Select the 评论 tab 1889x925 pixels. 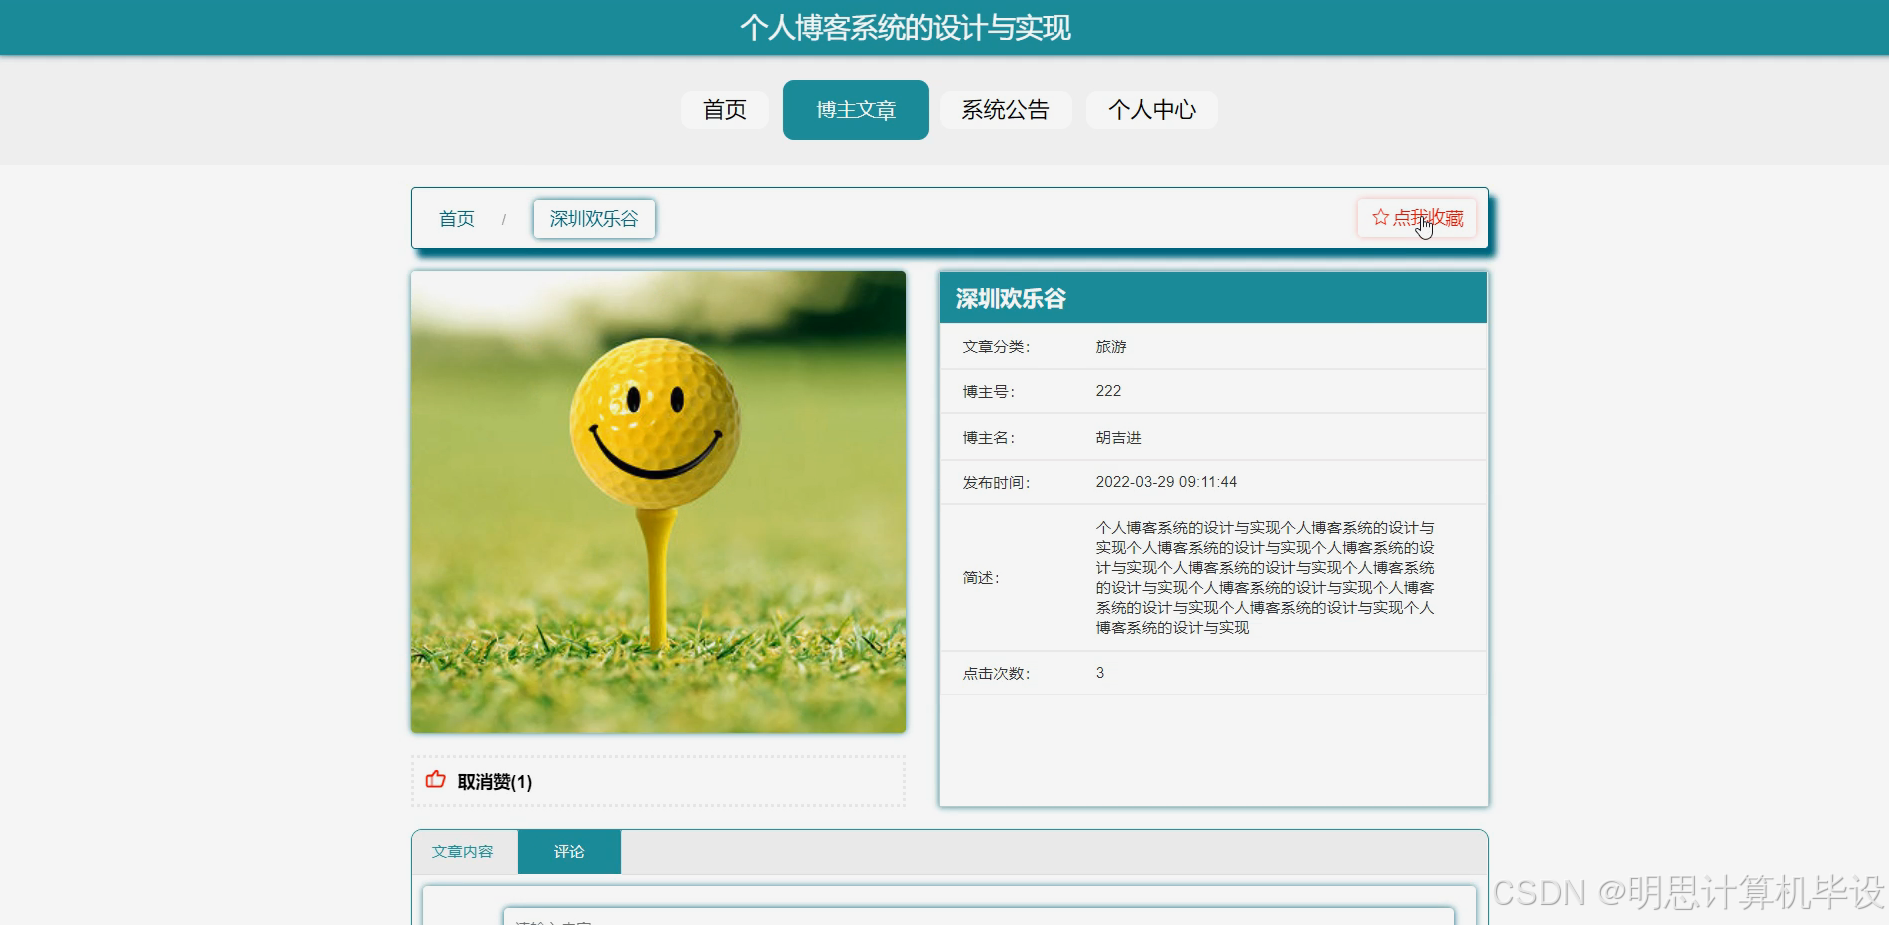point(569,852)
